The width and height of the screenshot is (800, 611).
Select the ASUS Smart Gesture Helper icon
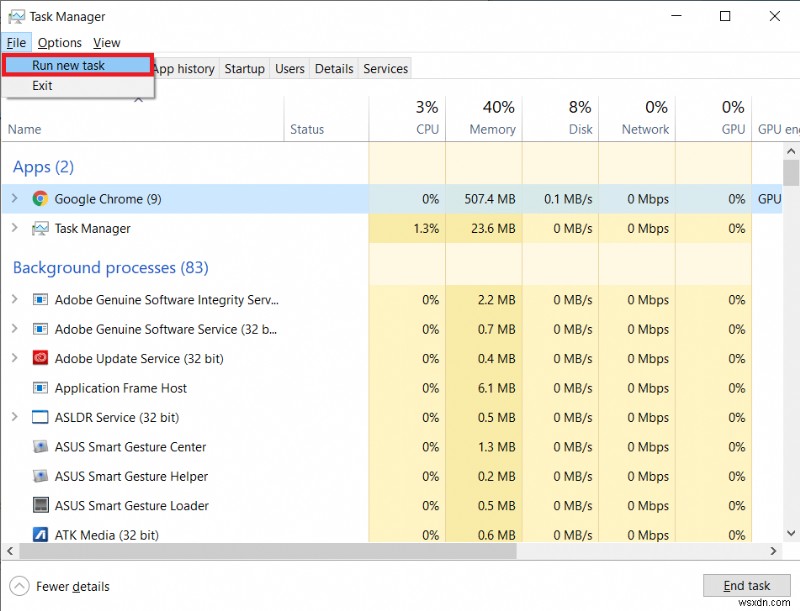(x=40, y=476)
